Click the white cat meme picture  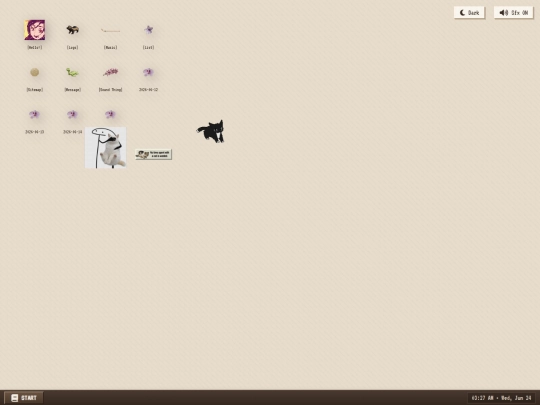[105, 148]
